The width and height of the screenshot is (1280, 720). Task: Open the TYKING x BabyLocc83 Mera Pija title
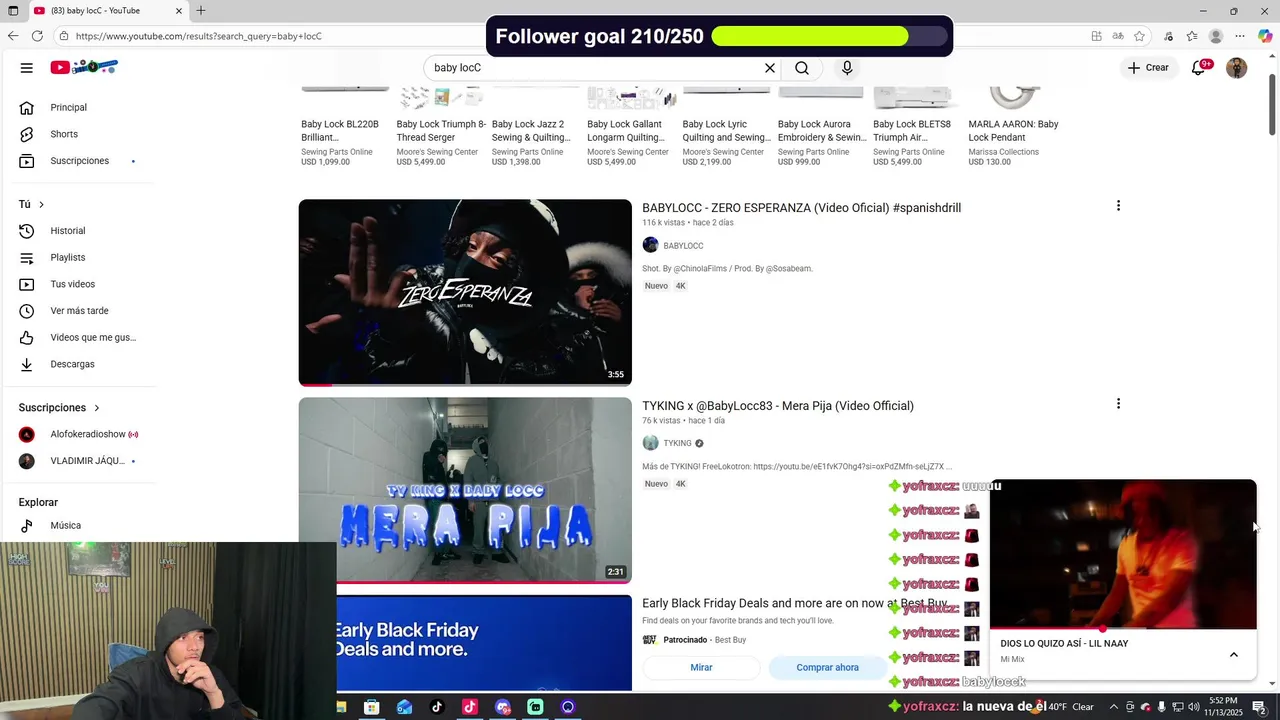778,406
